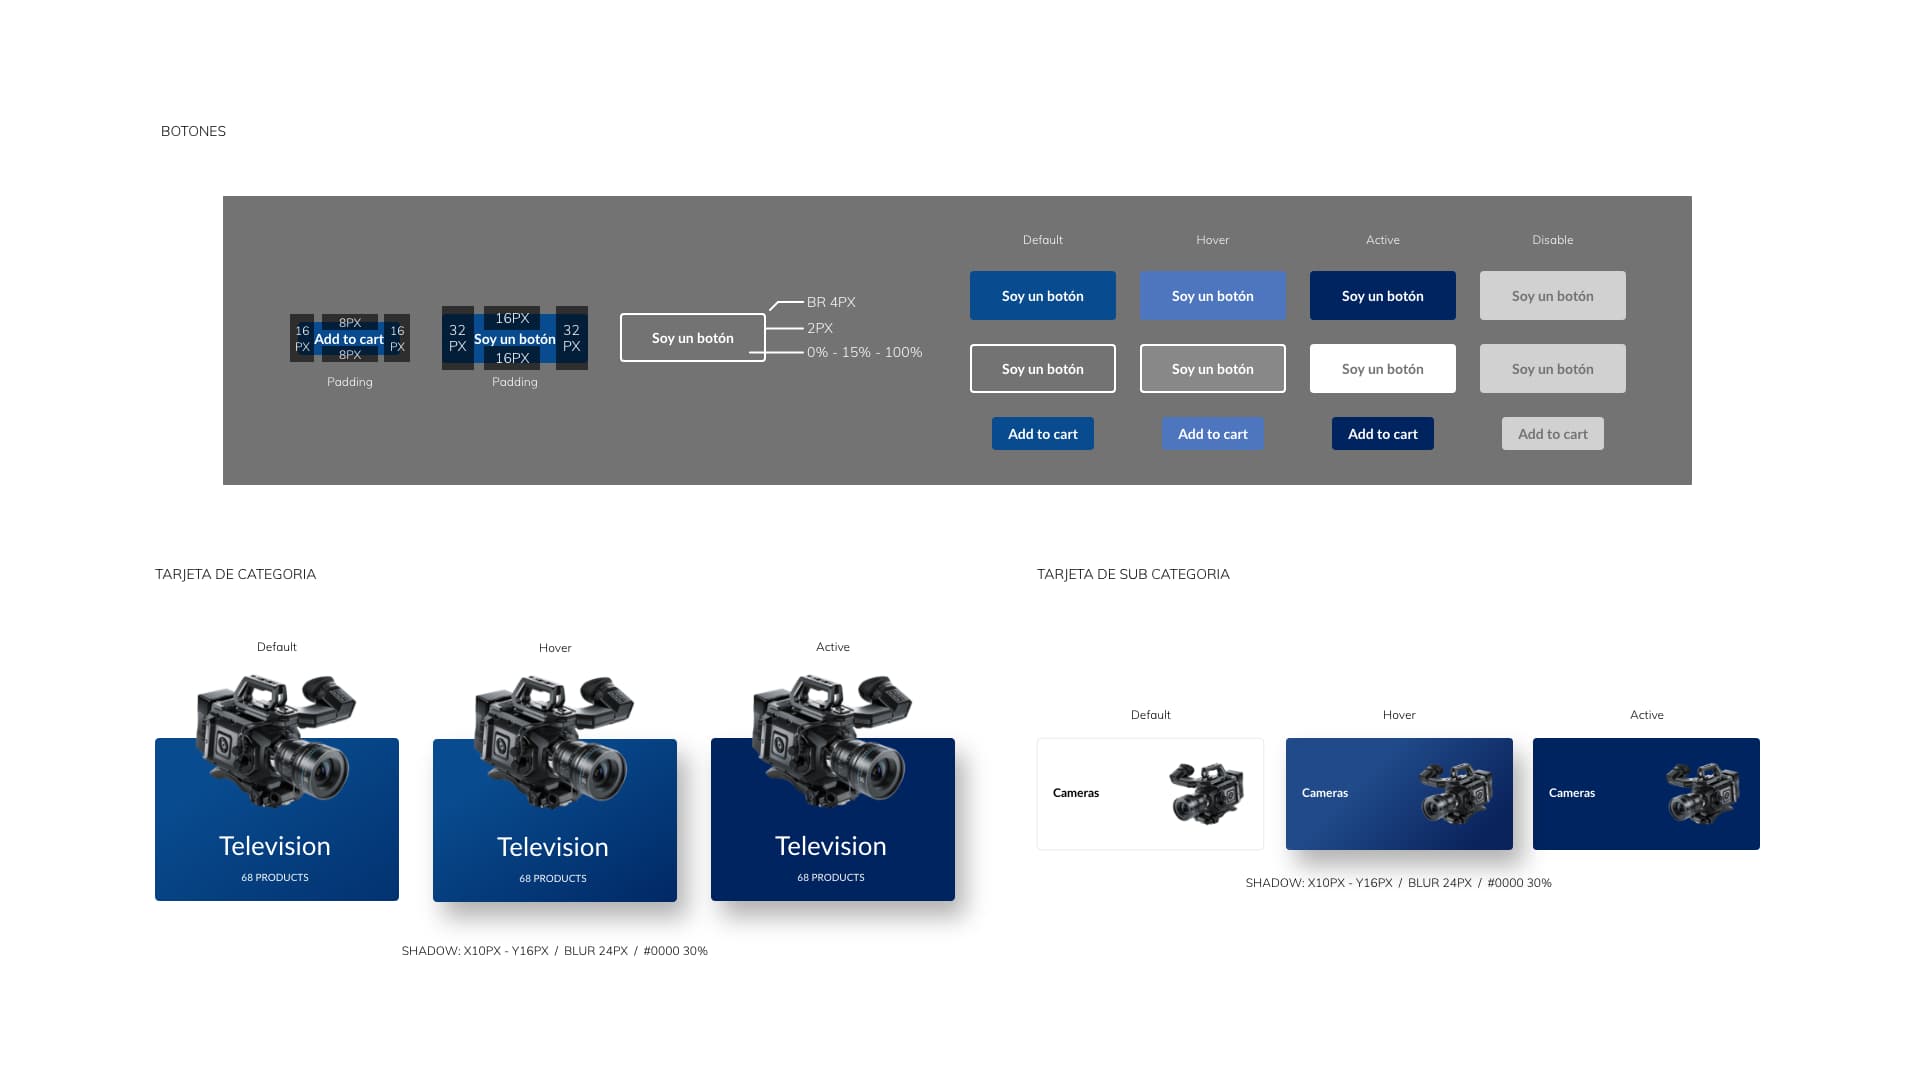Click the Hover Television category card
Image resolution: width=1920 pixels, height=1080 pixels.
pyautogui.click(x=555, y=820)
